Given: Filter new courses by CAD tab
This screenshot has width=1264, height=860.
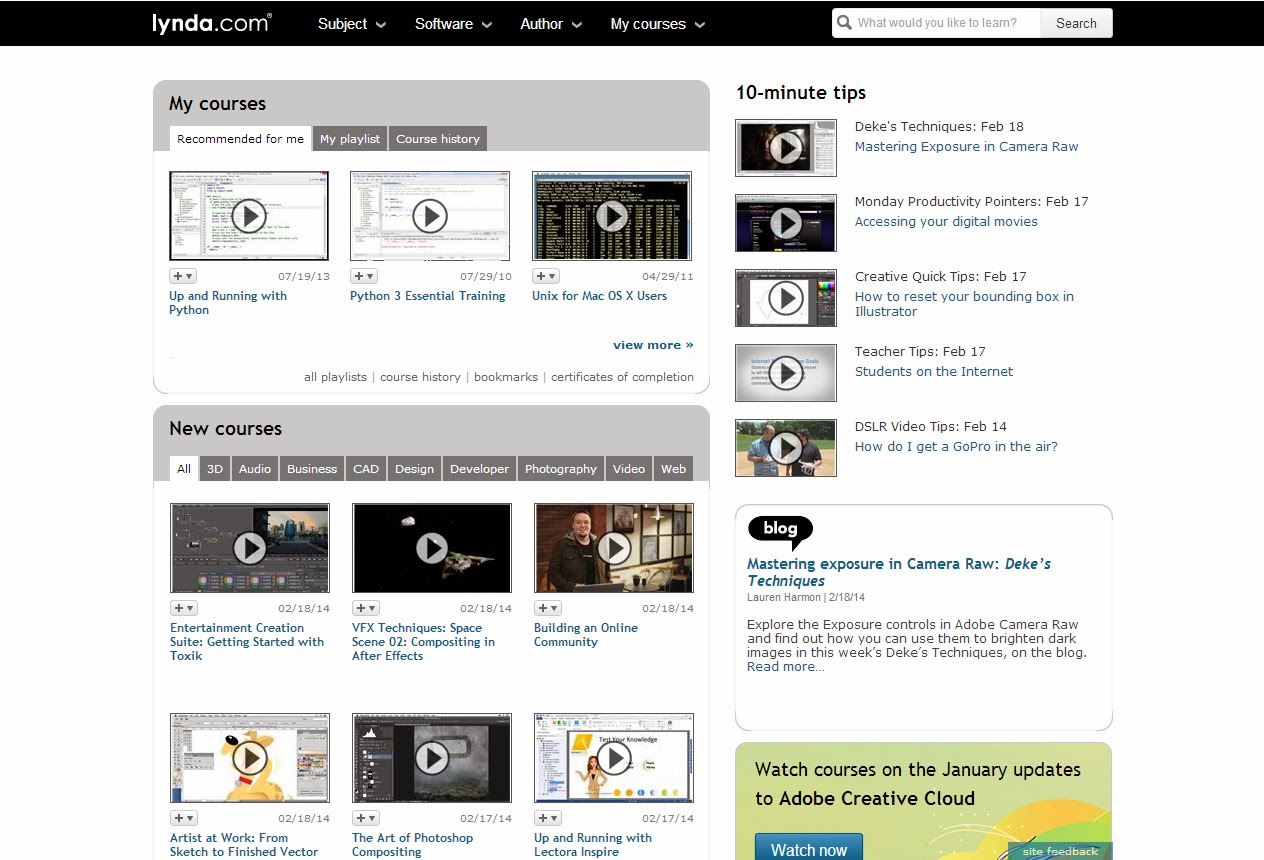Looking at the screenshot, I should click(x=366, y=469).
